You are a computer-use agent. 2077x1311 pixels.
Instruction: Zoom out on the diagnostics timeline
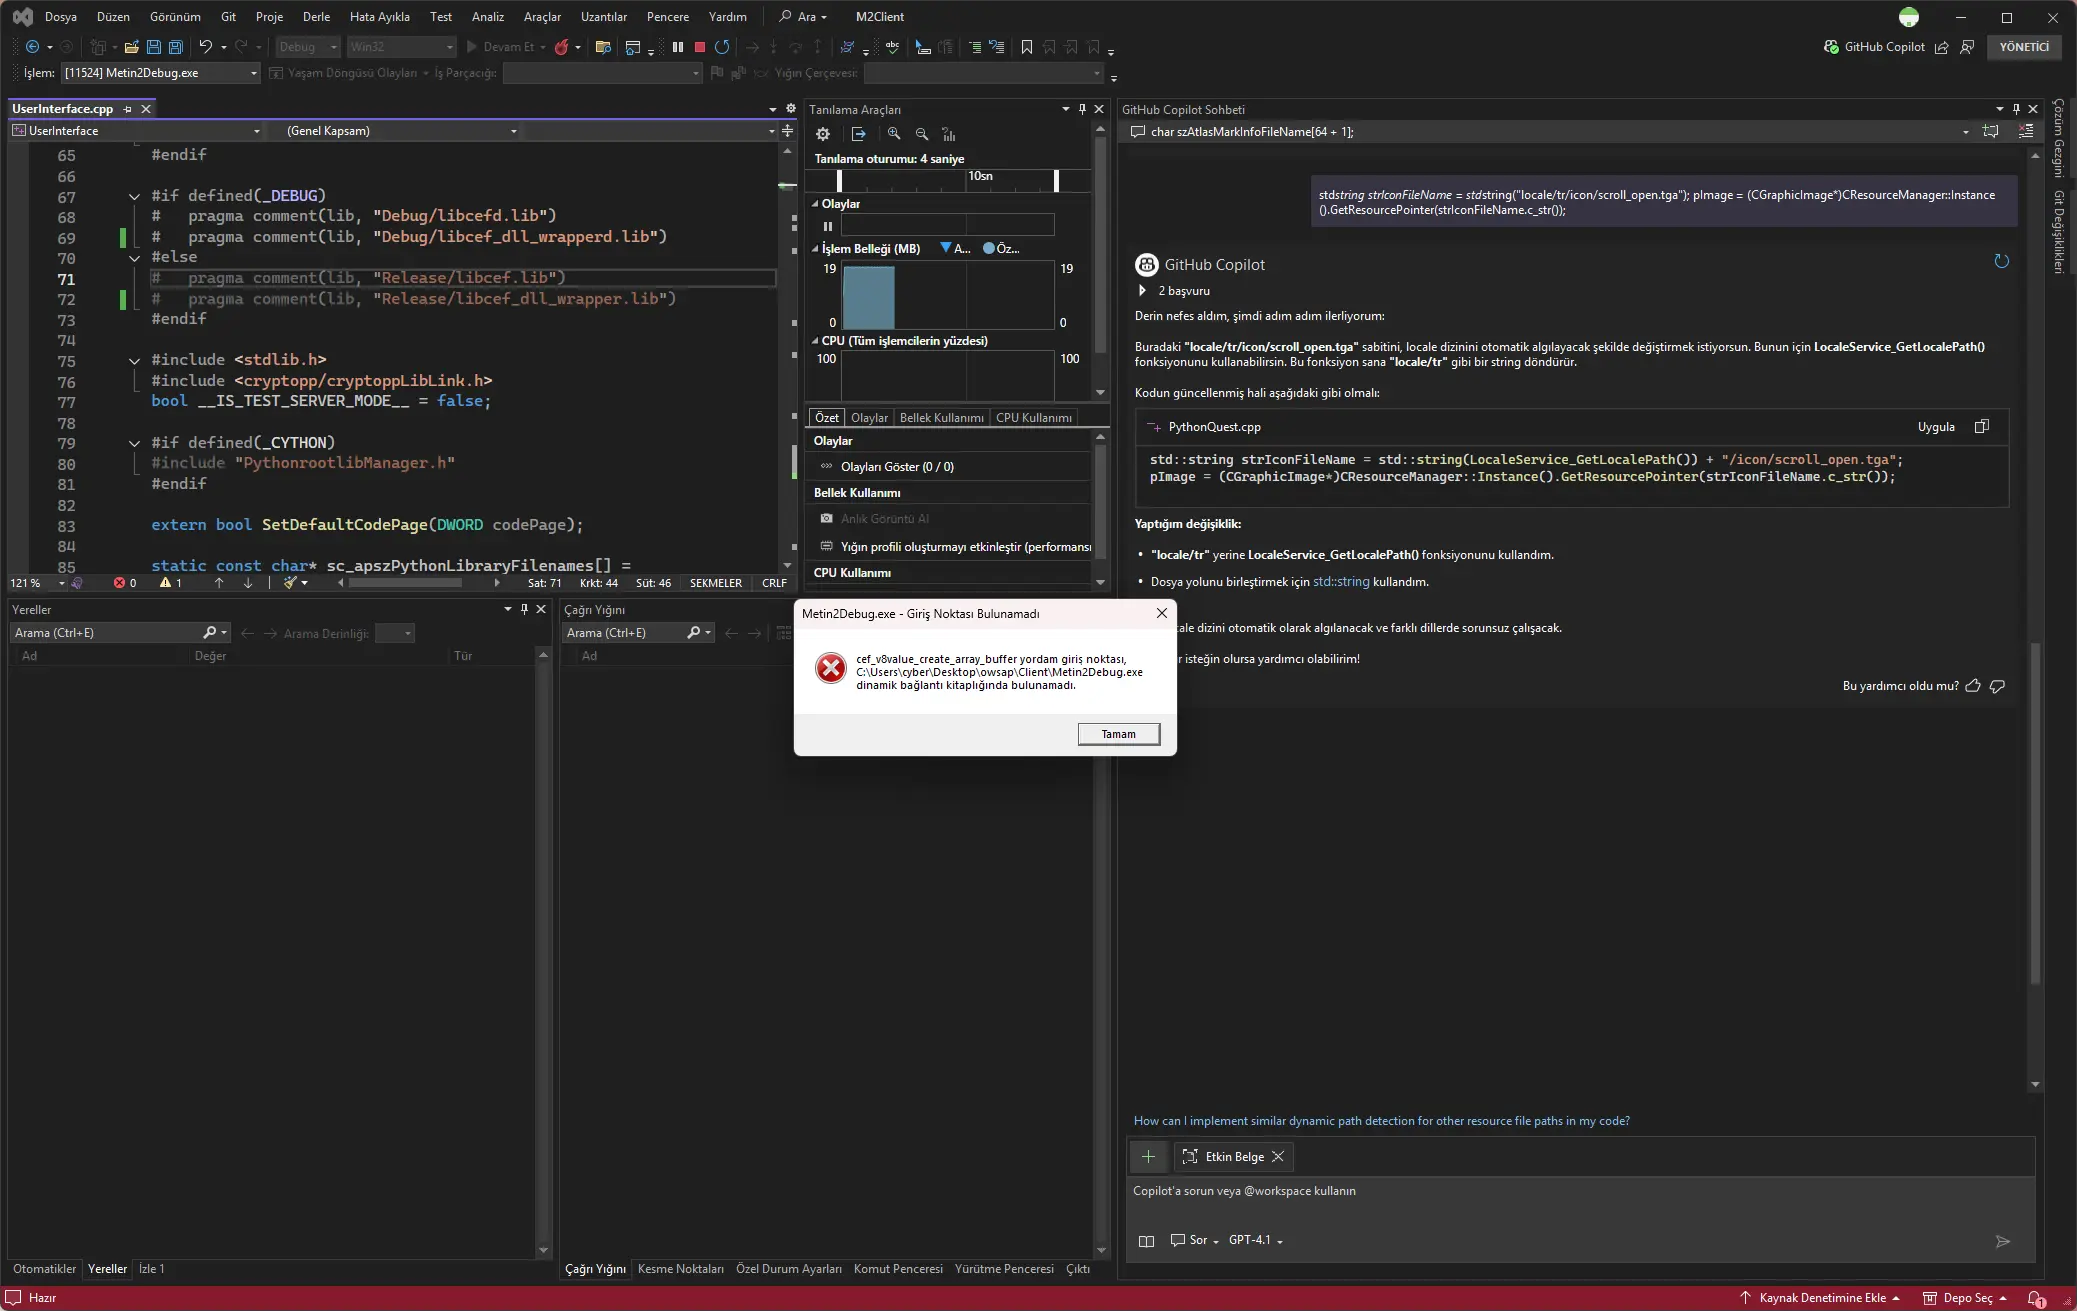[922, 134]
